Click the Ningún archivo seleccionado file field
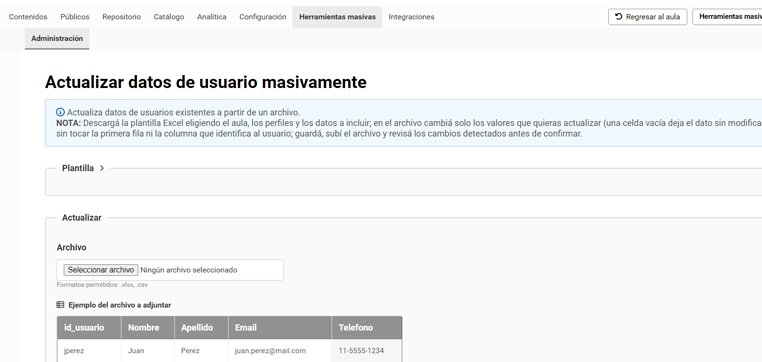 tap(170, 270)
